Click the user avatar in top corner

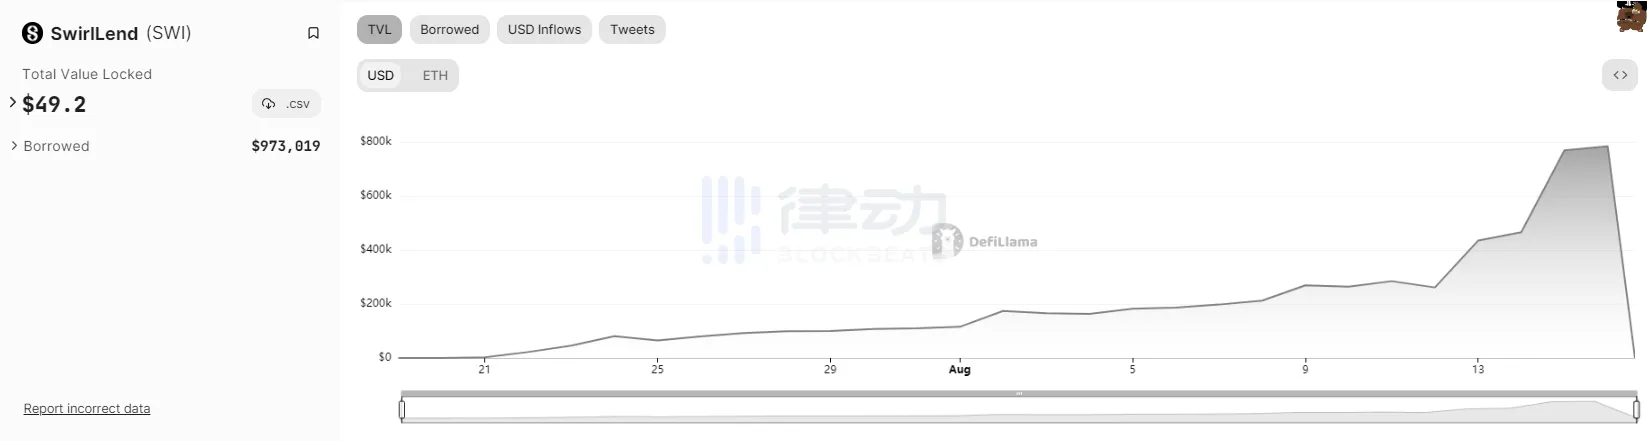click(1632, 16)
